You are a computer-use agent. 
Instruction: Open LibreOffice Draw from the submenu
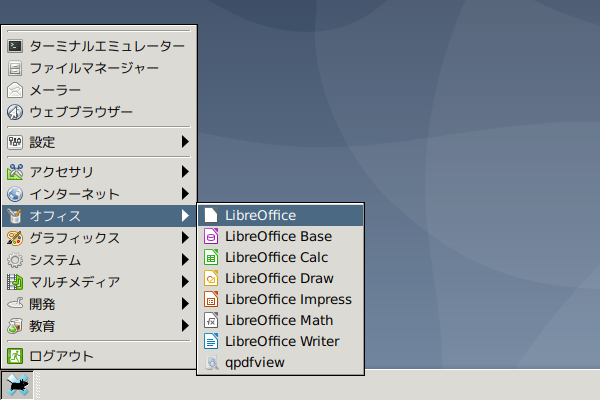tap(280, 278)
